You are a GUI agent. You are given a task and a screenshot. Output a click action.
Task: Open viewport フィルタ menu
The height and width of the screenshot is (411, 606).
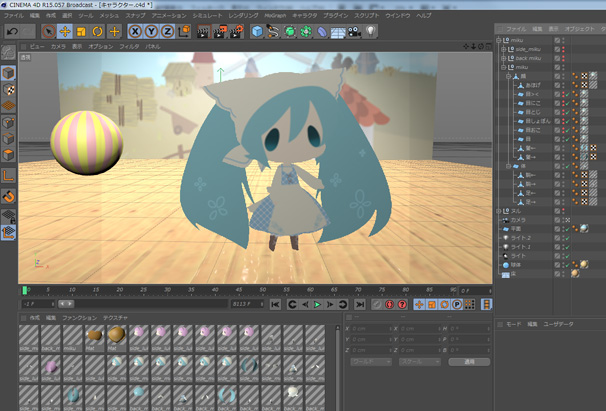coord(129,46)
